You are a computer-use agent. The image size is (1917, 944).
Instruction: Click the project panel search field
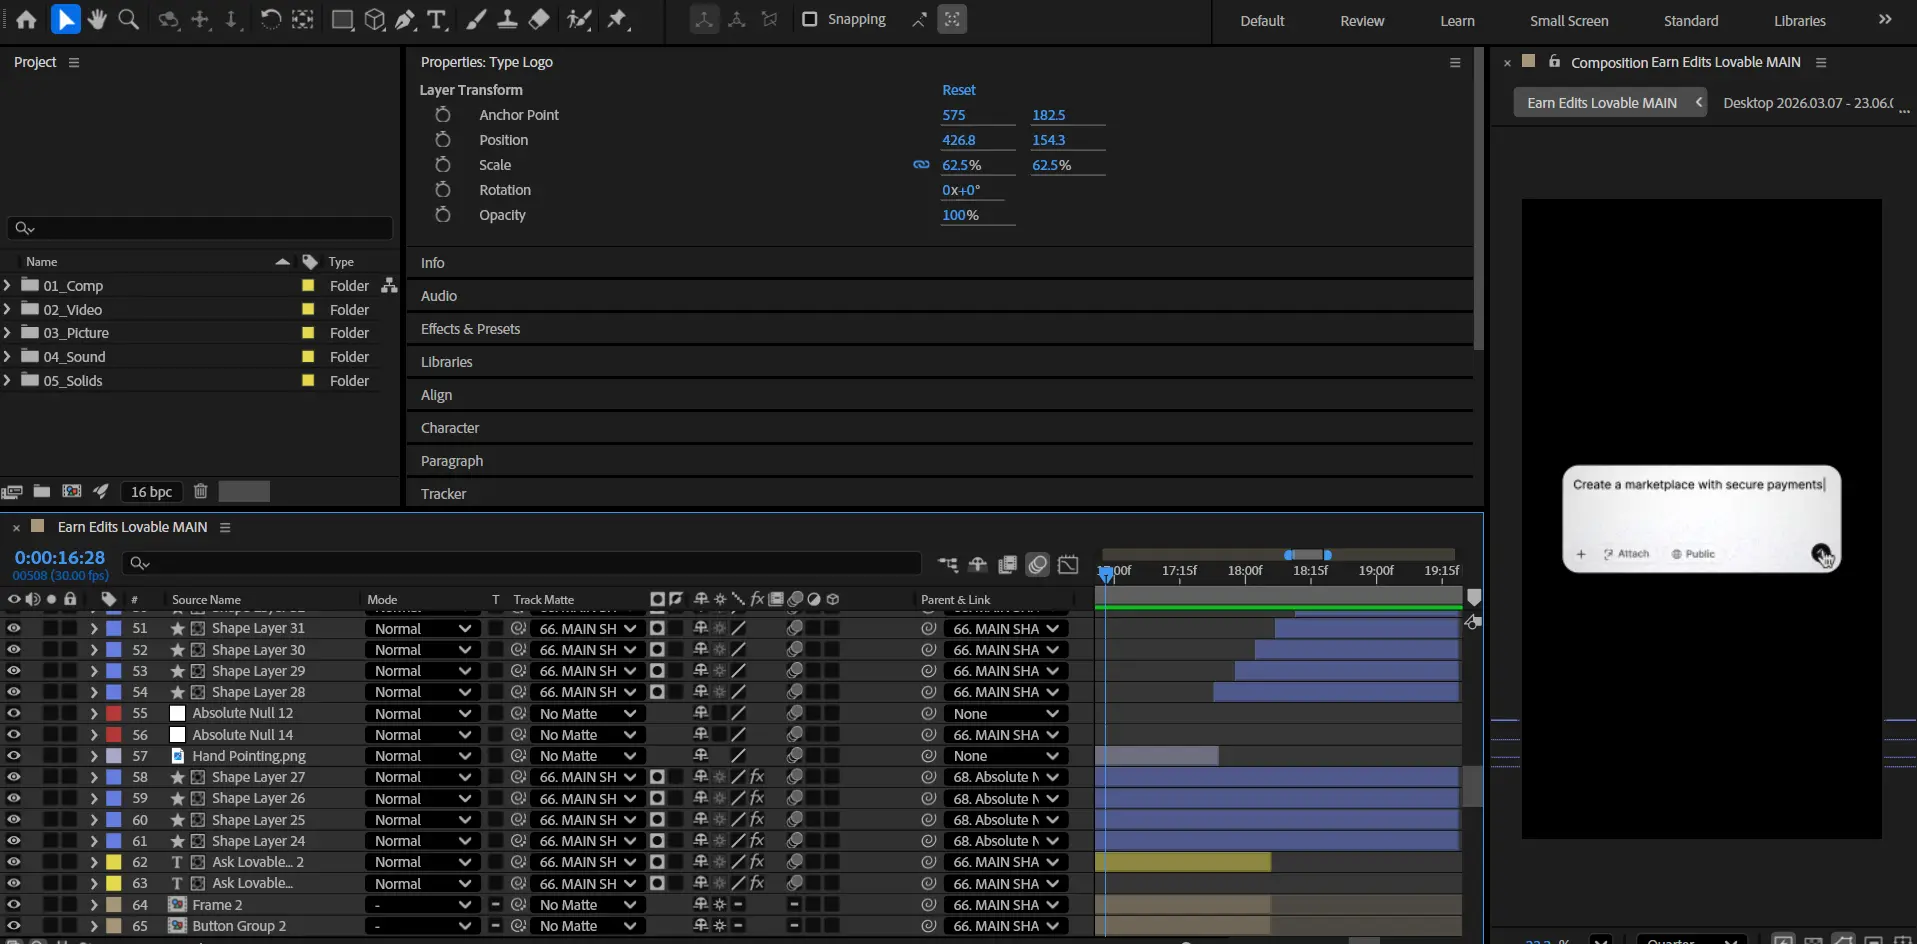pos(200,228)
